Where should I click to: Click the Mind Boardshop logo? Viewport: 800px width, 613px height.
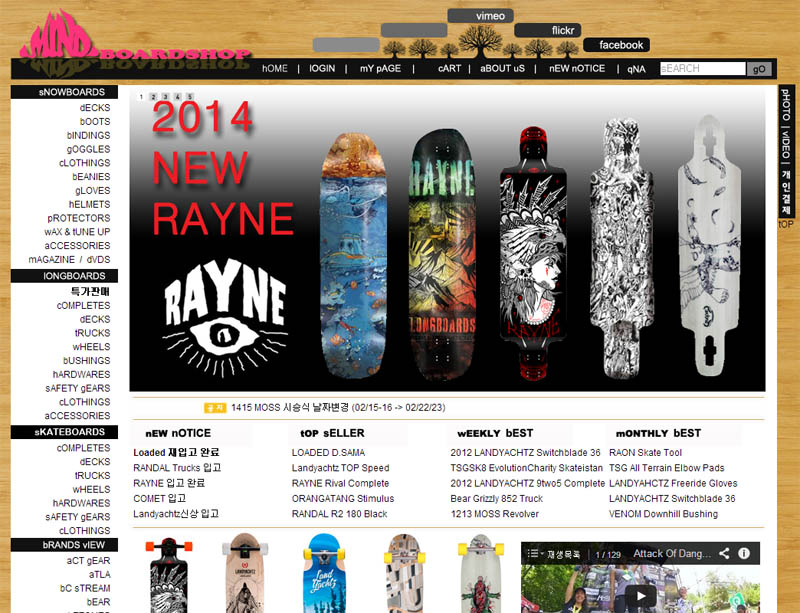click(135, 43)
